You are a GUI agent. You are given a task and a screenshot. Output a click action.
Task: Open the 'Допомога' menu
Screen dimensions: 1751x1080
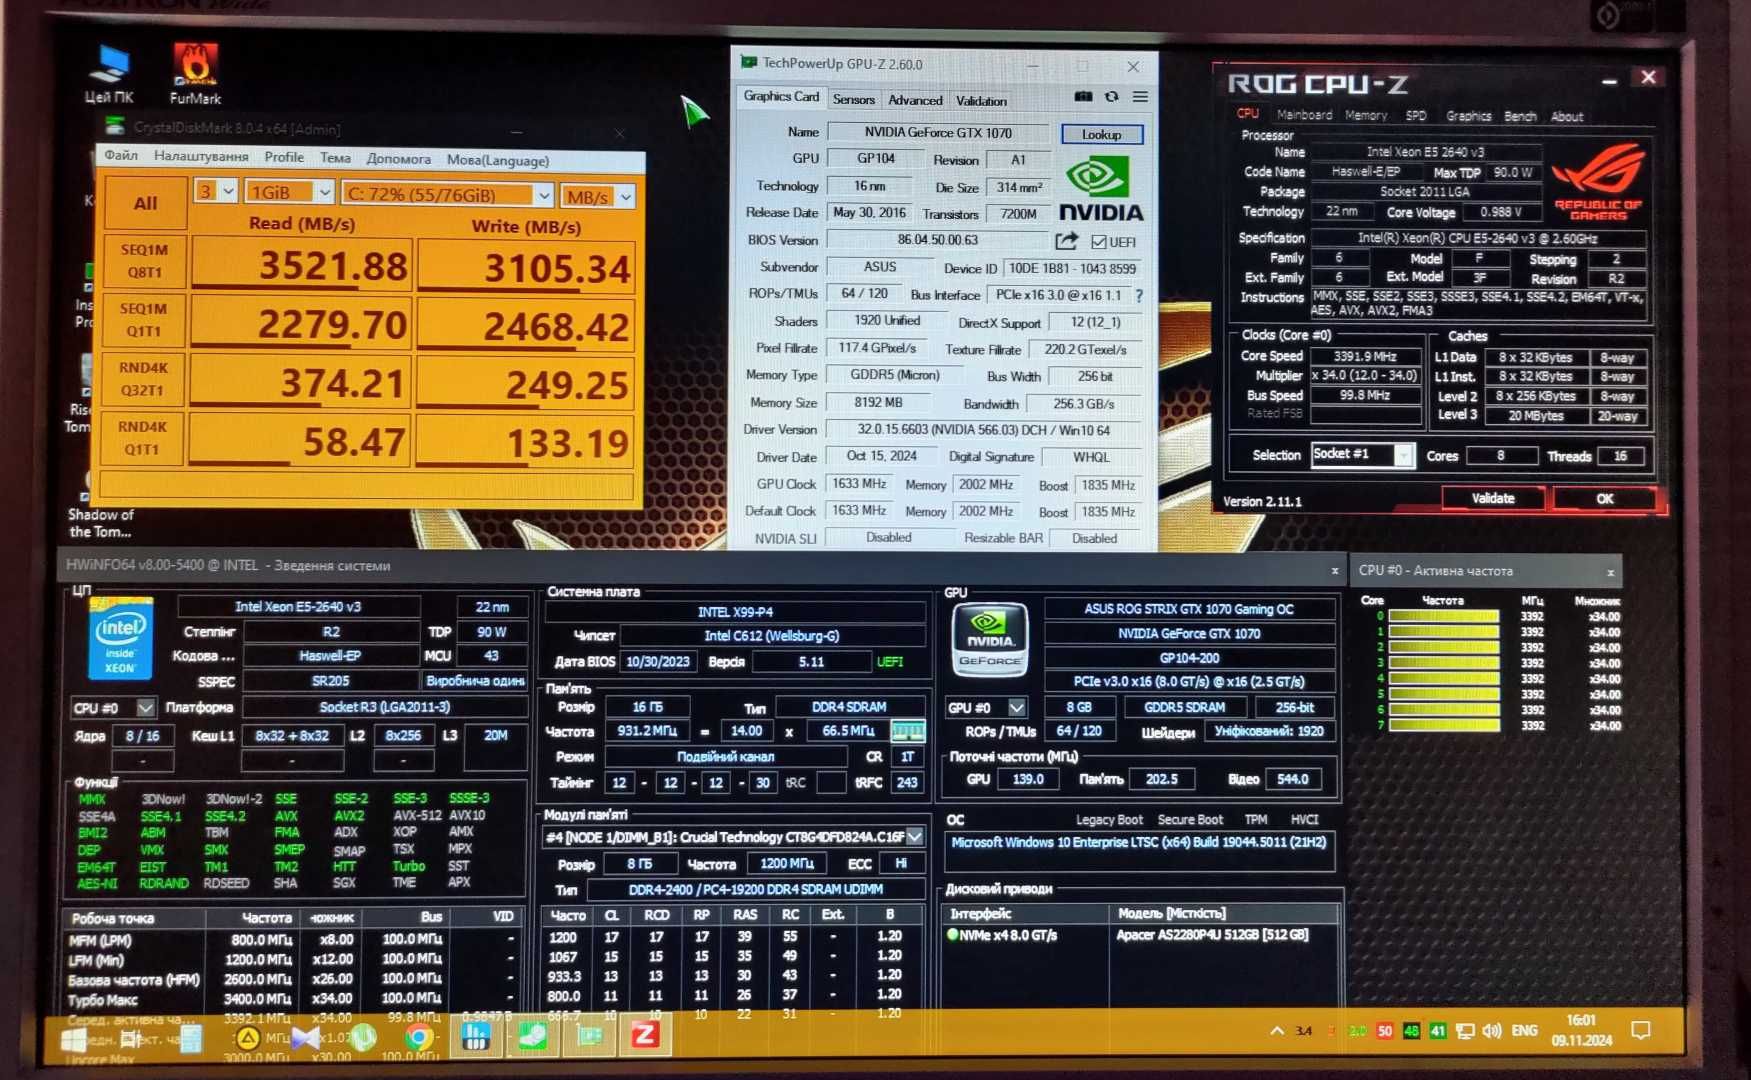398,159
